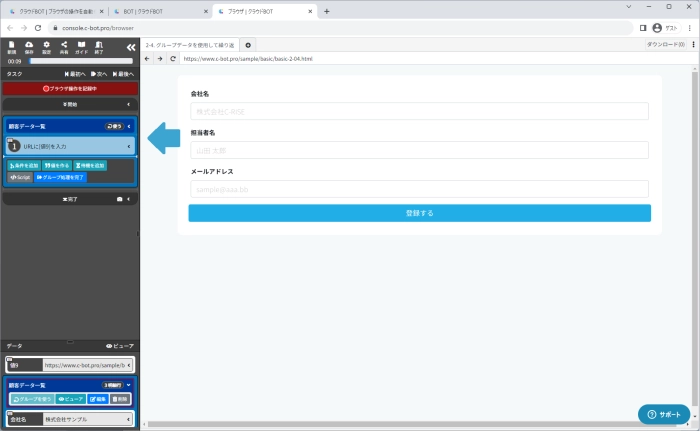Open the ガイド guide book icon
The height and width of the screenshot is (431, 700).
pos(81,46)
